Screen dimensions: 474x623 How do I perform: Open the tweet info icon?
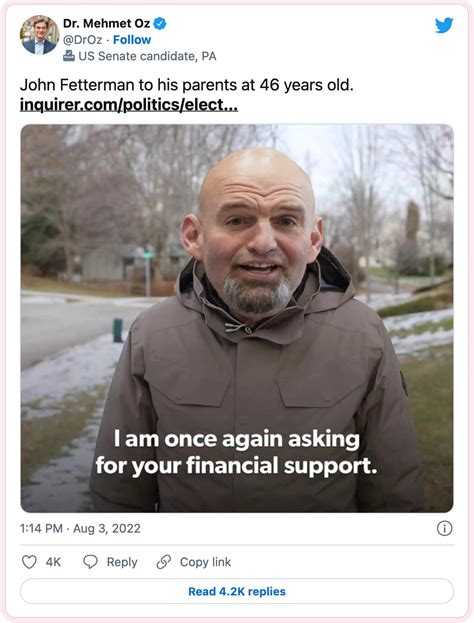[444, 528]
